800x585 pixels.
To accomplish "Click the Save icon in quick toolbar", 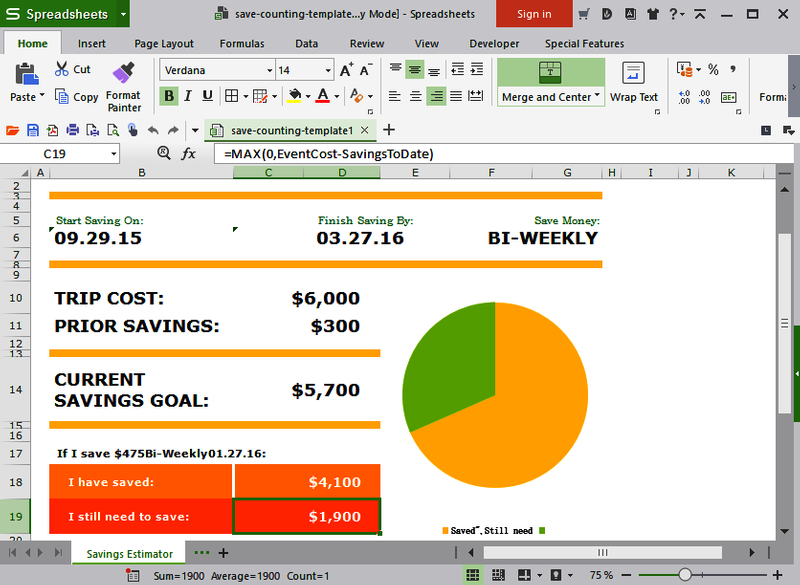I will click(x=33, y=129).
